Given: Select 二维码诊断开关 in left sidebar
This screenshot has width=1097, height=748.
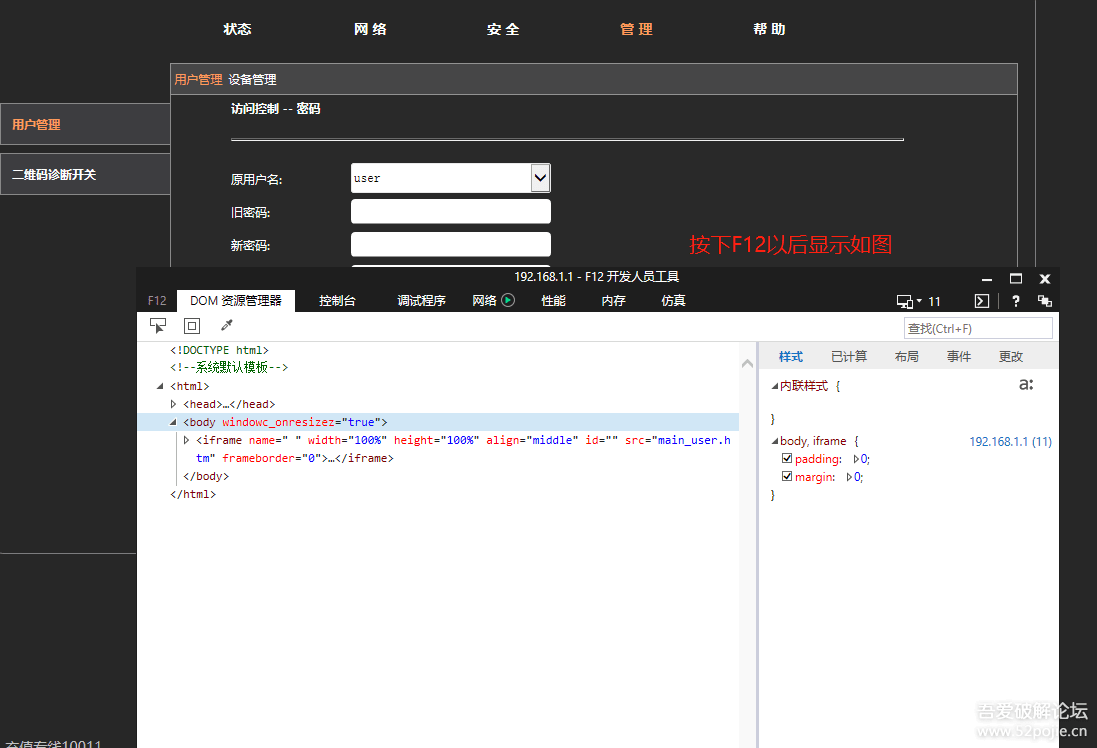Looking at the screenshot, I should [x=85, y=174].
